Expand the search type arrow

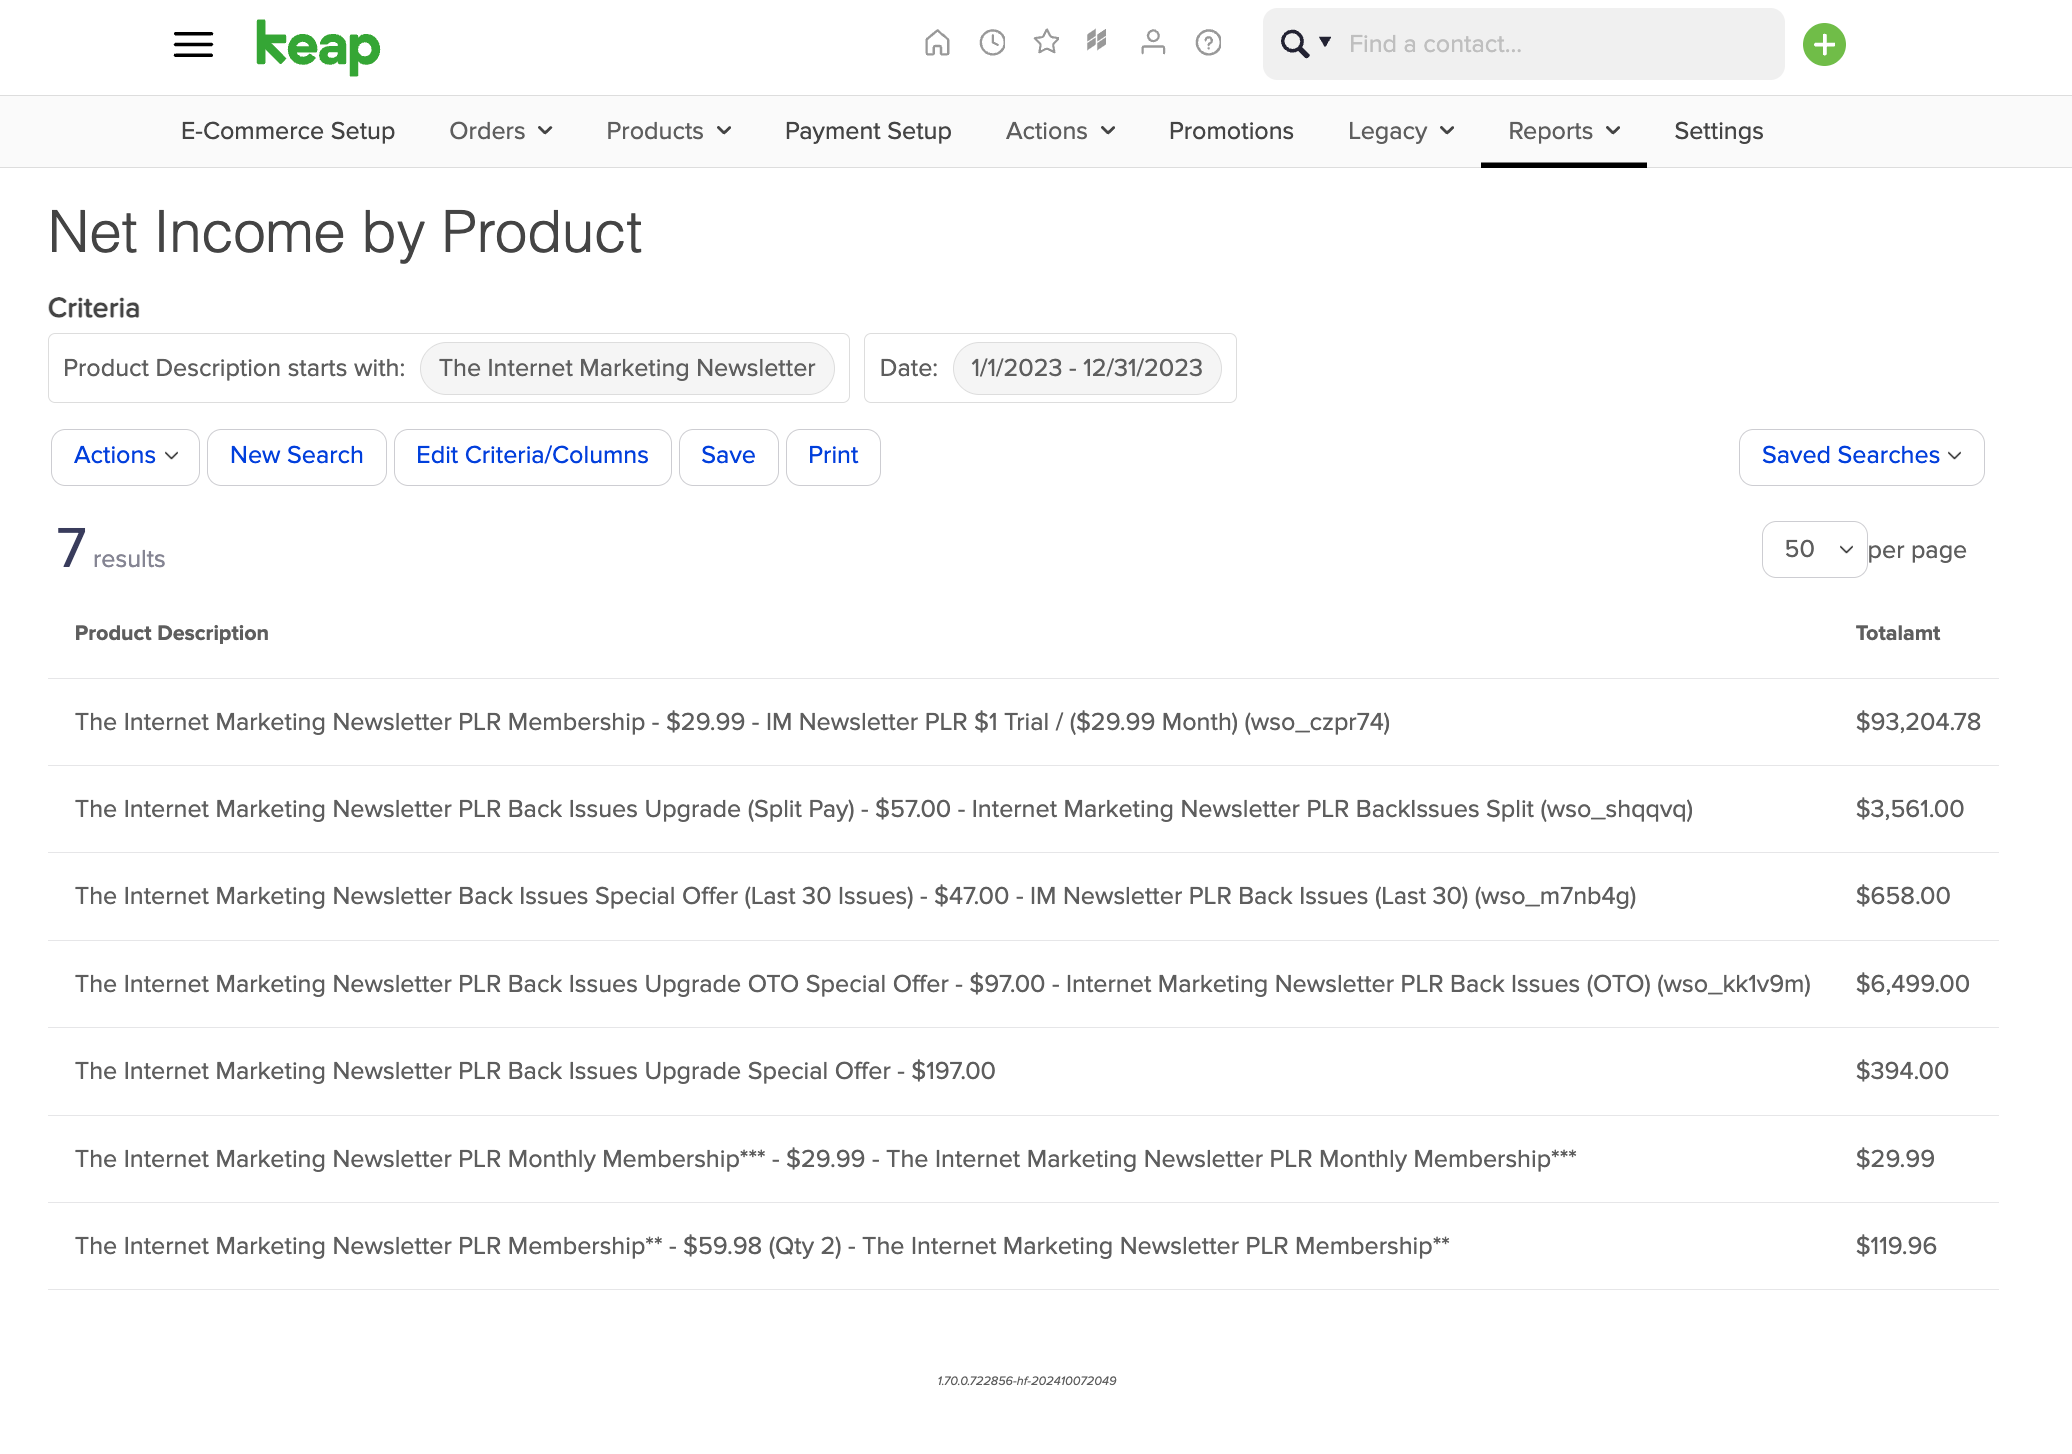click(1325, 42)
